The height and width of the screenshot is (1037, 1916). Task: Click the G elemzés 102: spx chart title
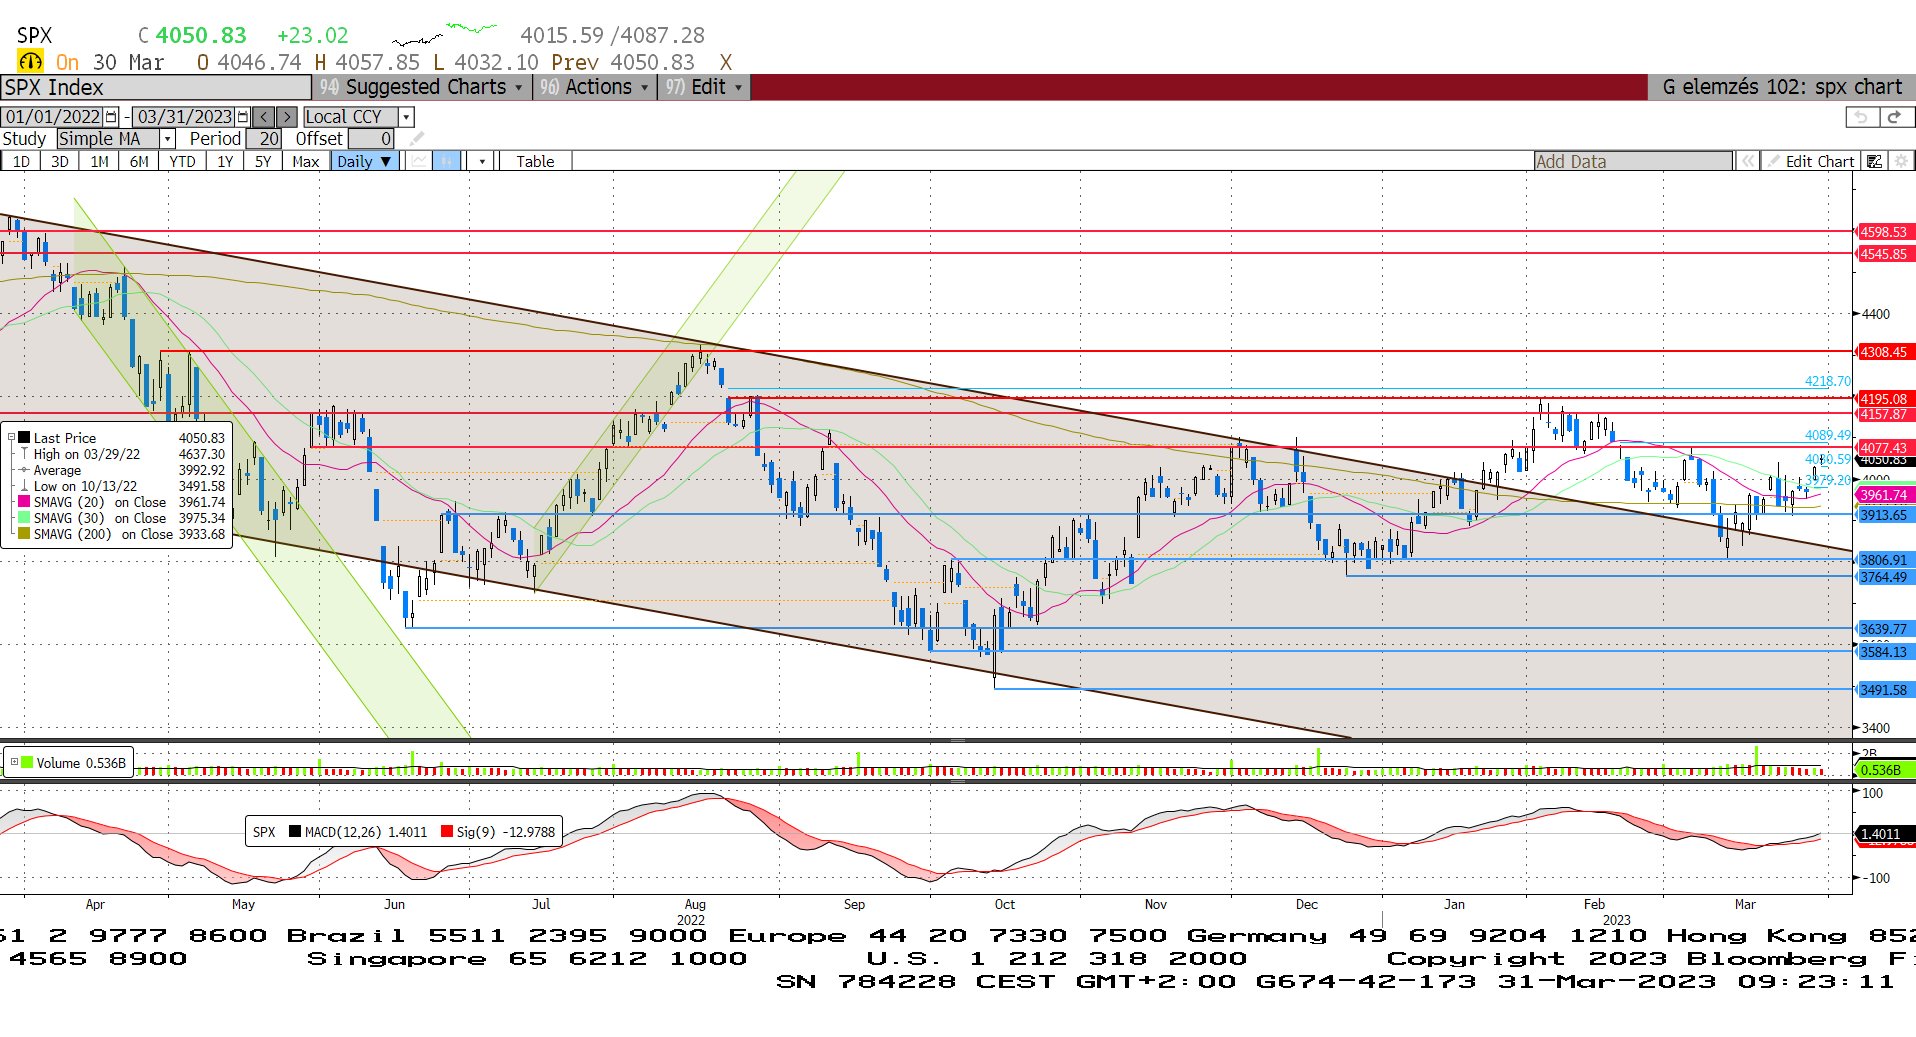1782,87
